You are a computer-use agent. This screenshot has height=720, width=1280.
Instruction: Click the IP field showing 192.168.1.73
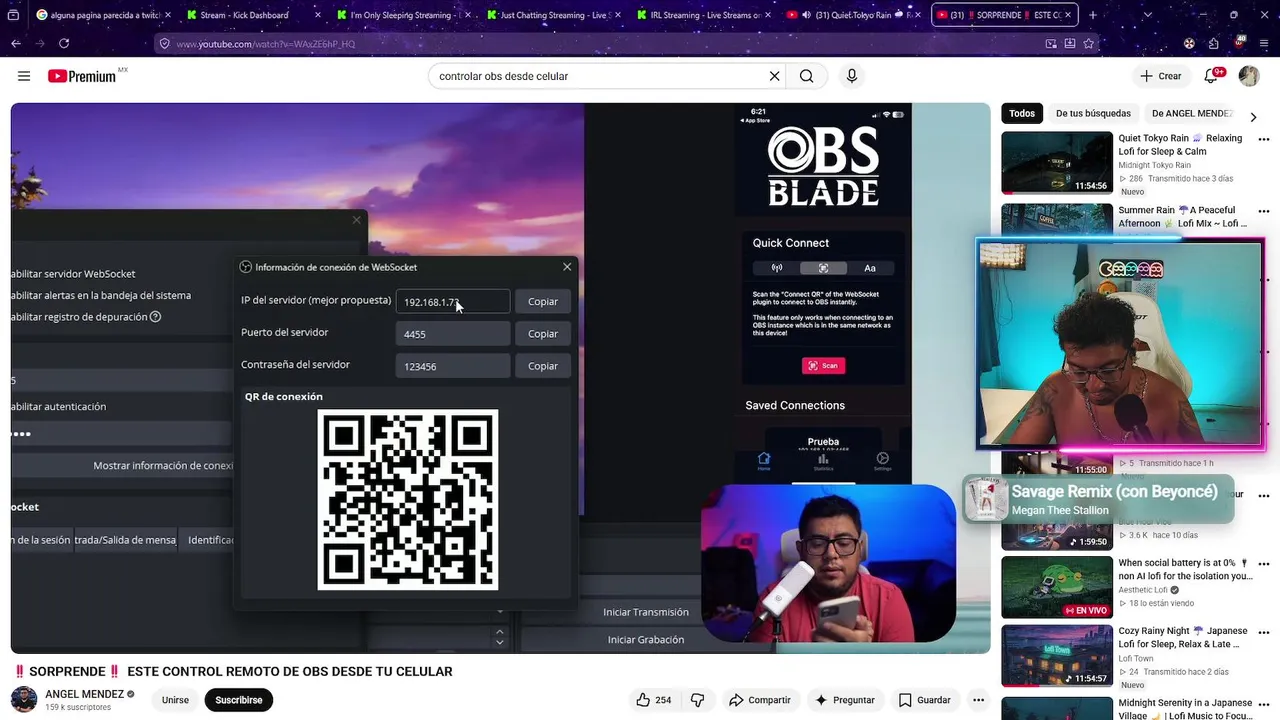(x=453, y=301)
